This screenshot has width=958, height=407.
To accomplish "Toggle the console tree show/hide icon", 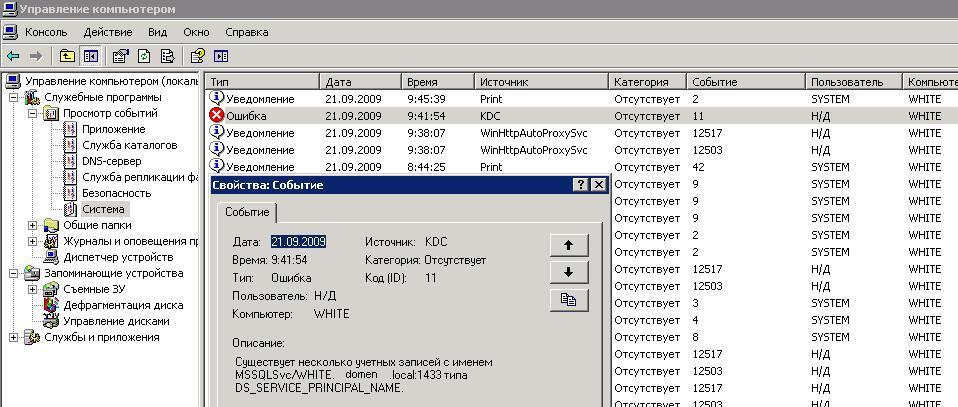I will pyautogui.click(x=90, y=56).
